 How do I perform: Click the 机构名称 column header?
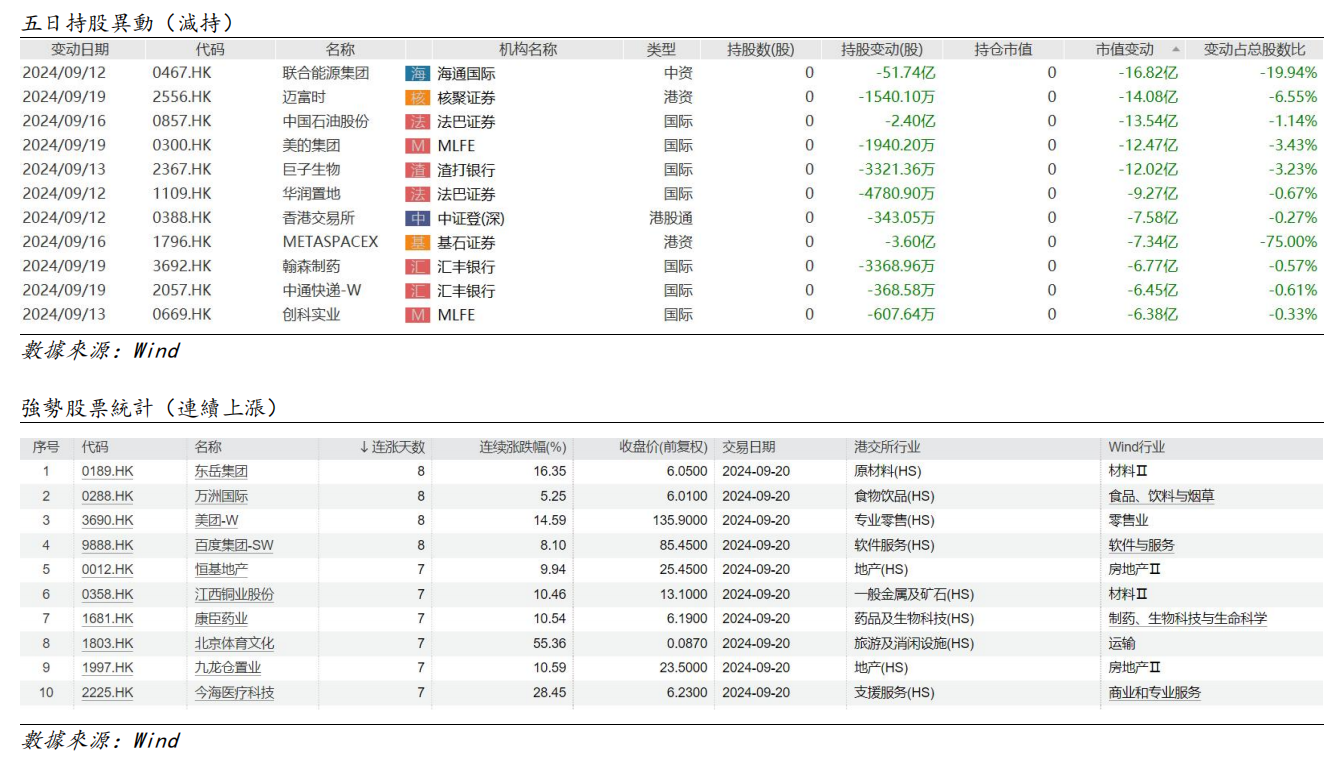click(528, 49)
